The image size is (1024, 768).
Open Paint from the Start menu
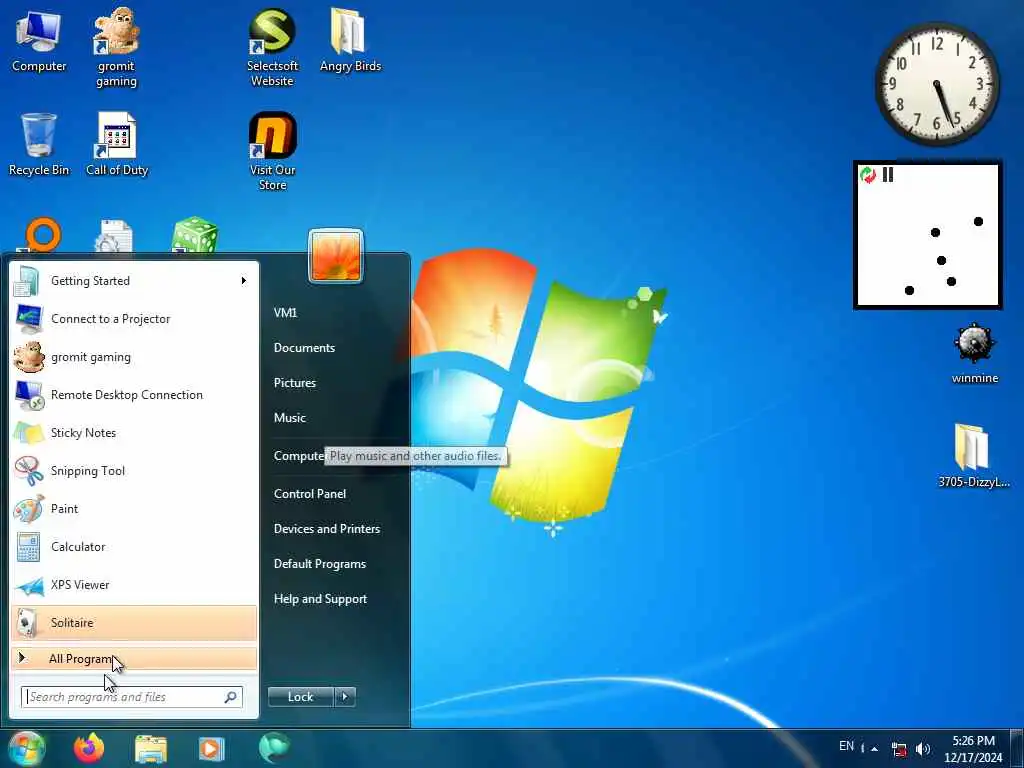coord(134,509)
